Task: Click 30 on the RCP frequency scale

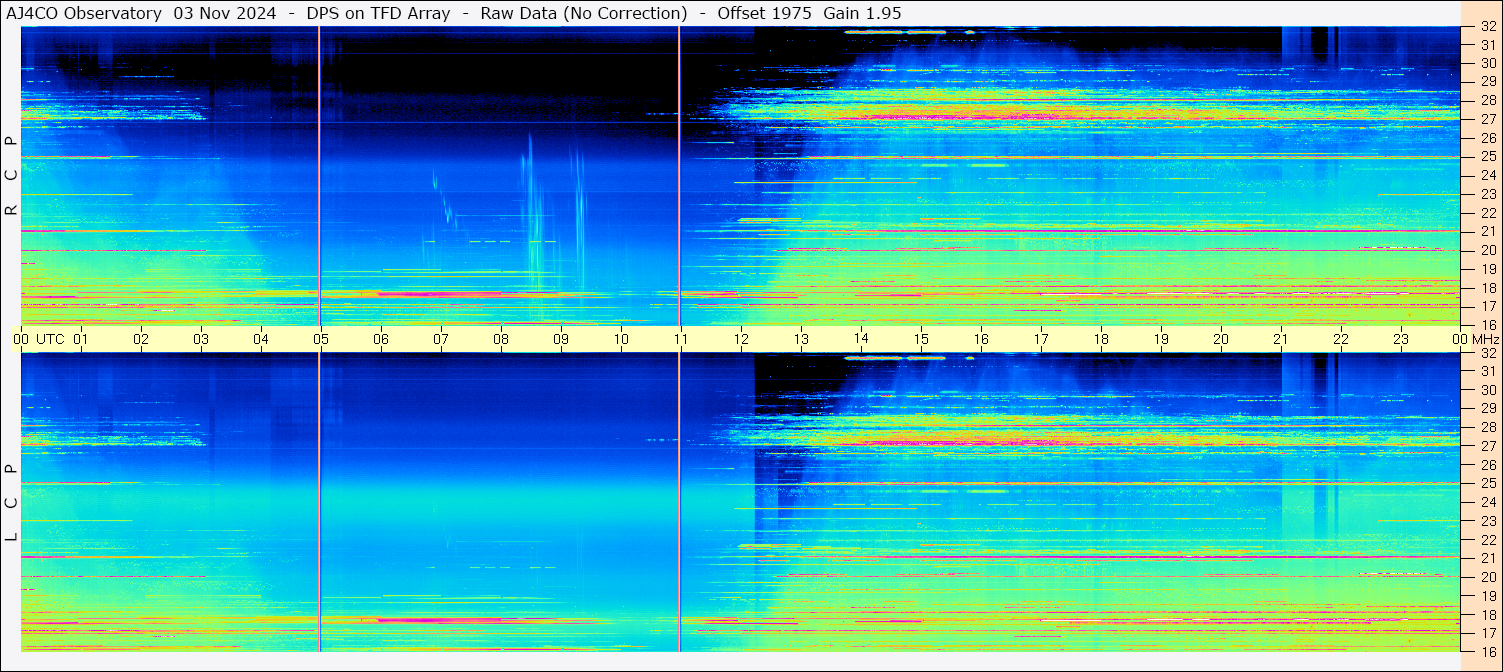Action: pos(1488,63)
